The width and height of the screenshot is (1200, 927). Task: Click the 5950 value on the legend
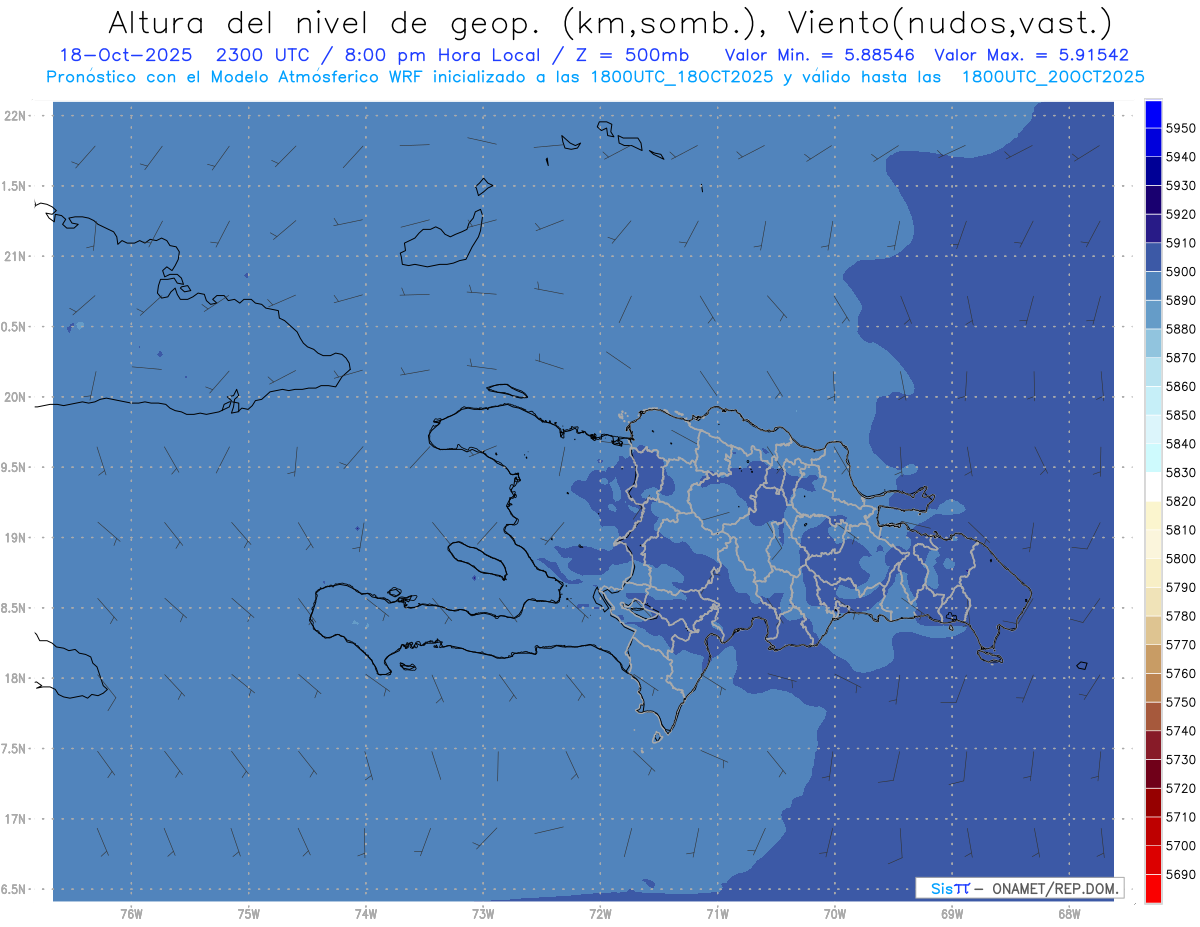pyautogui.click(x=1180, y=128)
